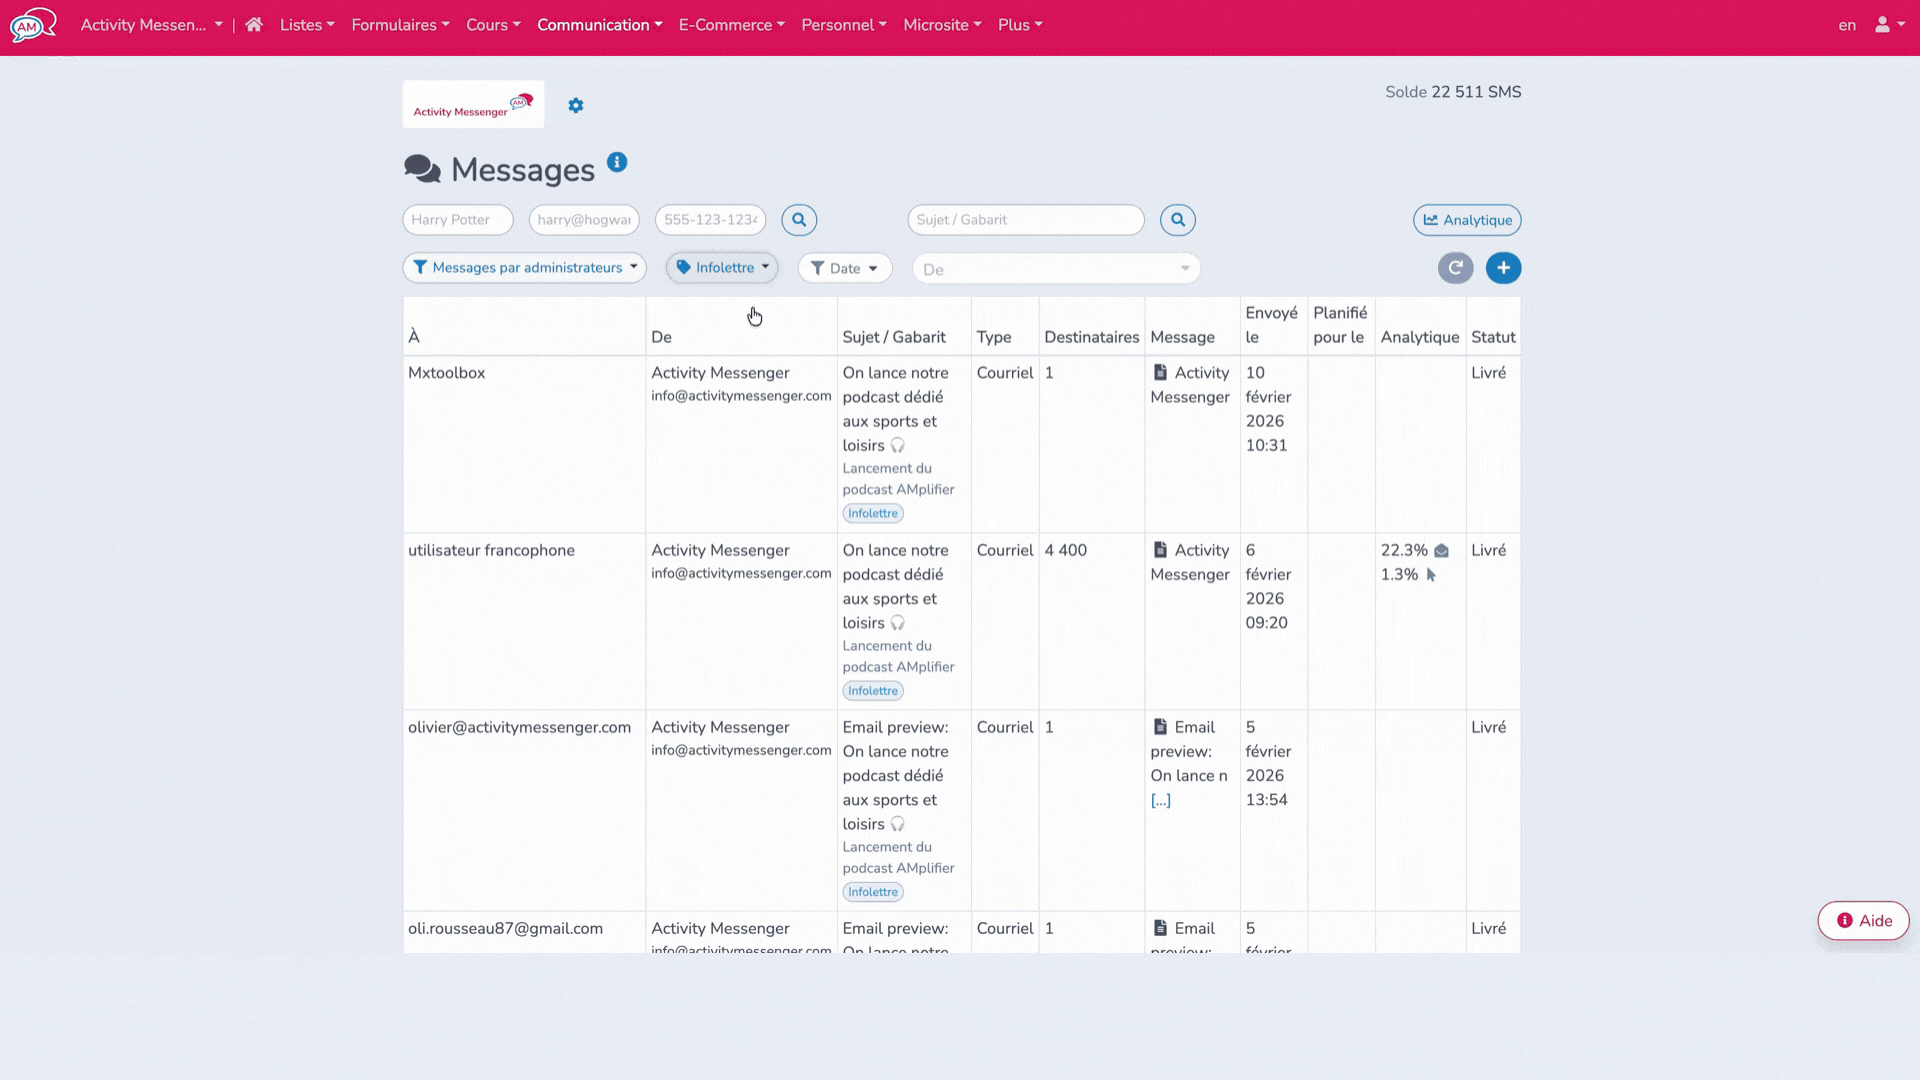Image resolution: width=1920 pixels, height=1080 pixels.
Task: Open the user account icon at top right
Action: 1884,25
